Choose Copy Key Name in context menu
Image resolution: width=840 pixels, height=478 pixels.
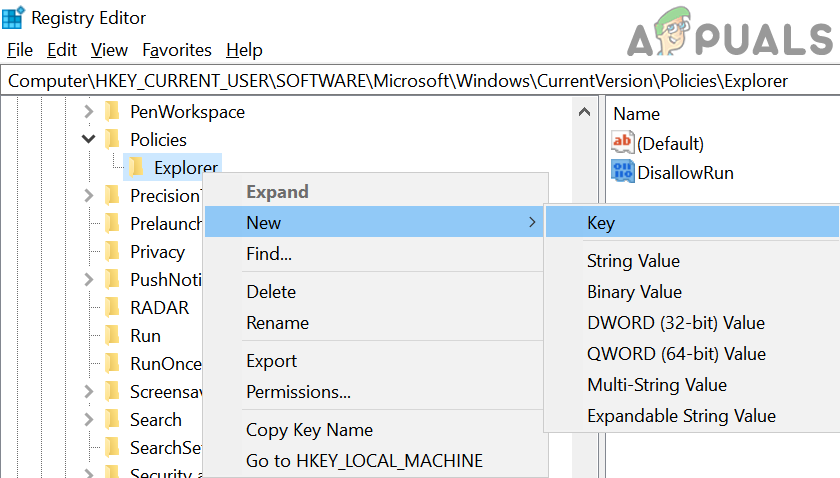pos(374,430)
